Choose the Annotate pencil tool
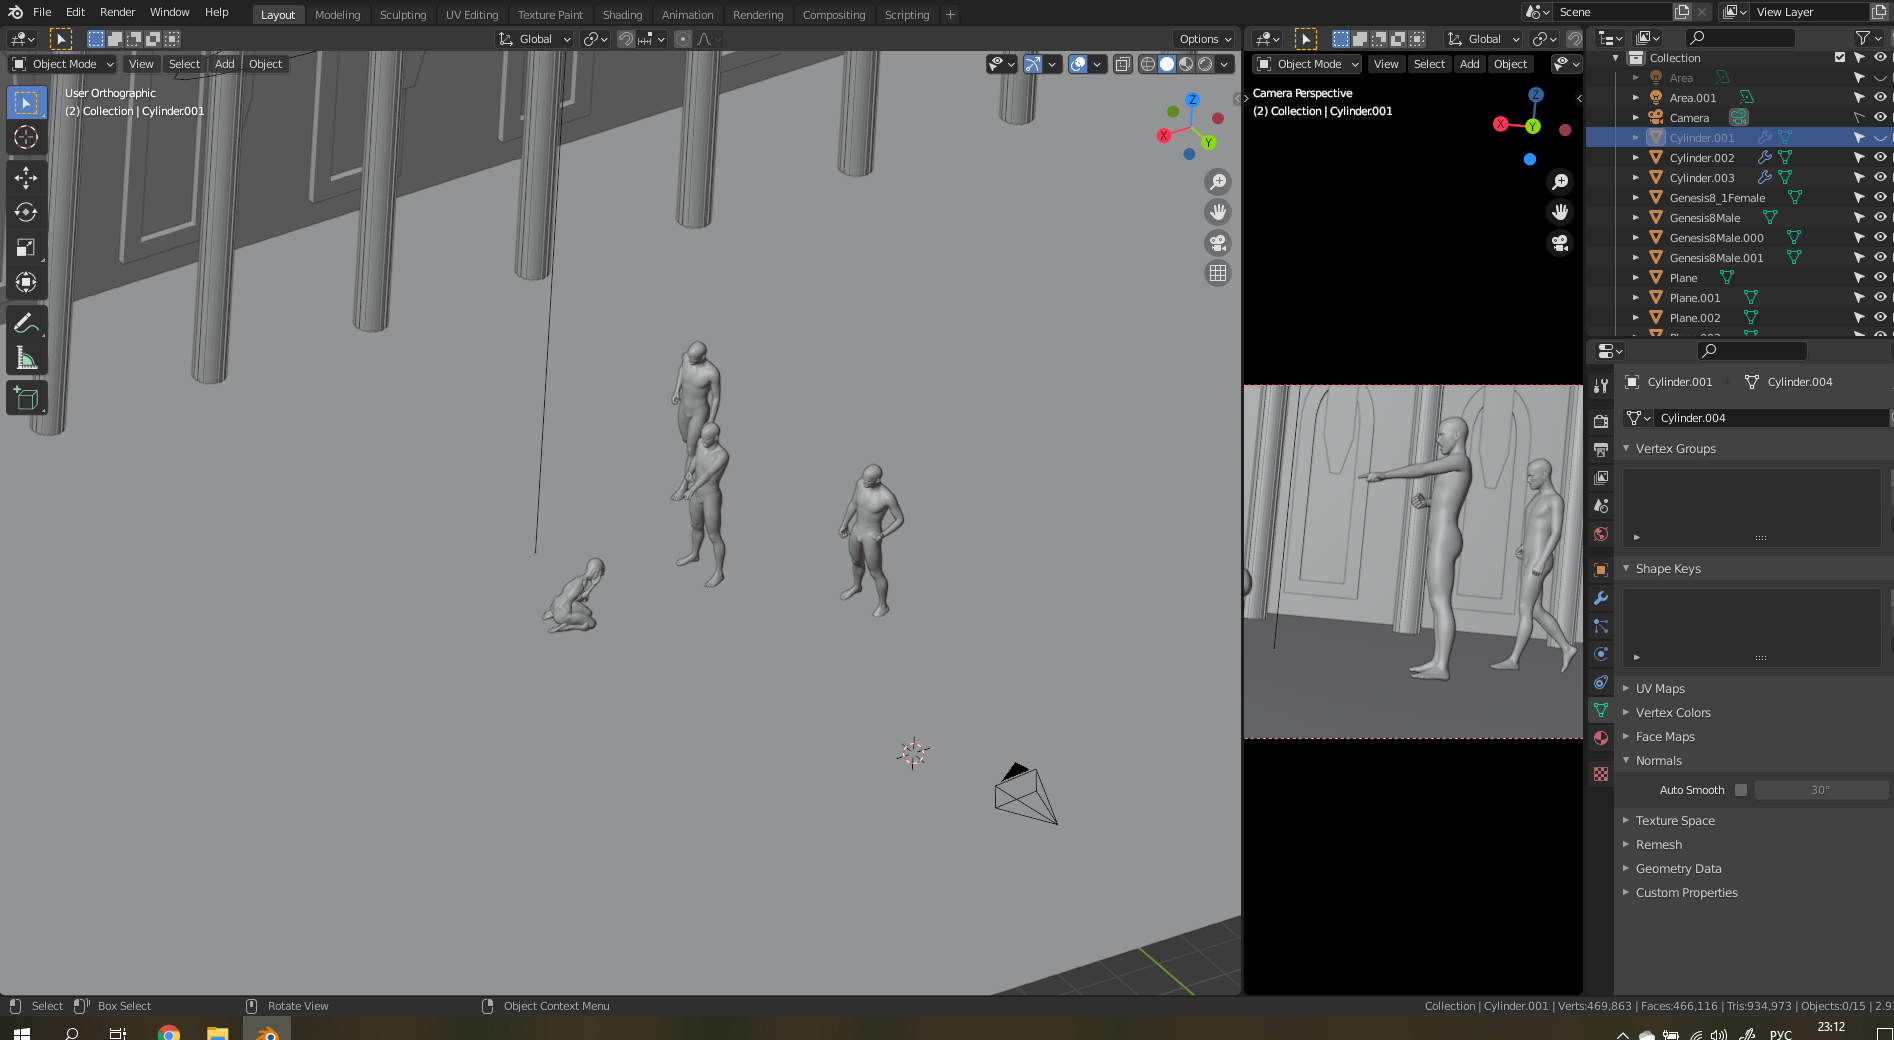This screenshot has width=1894, height=1040. point(26,323)
